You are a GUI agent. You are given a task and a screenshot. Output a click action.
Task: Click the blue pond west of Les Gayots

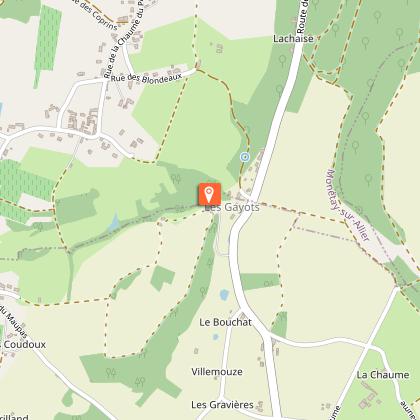point(114,222)
